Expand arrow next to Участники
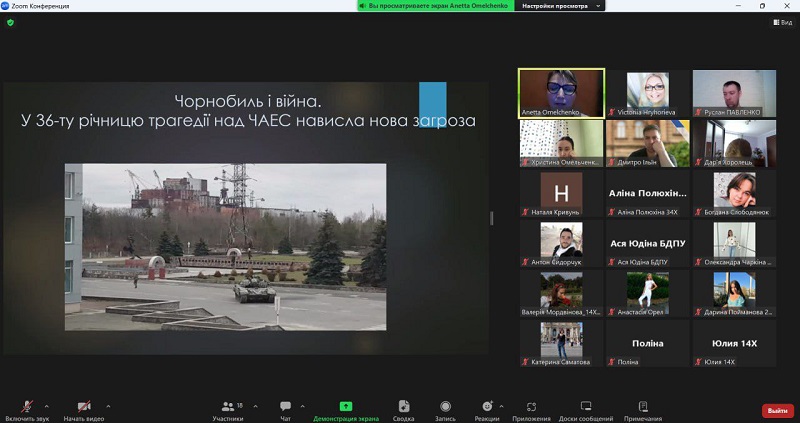Viewport: 800px width, 423px height. pos(255,406)
